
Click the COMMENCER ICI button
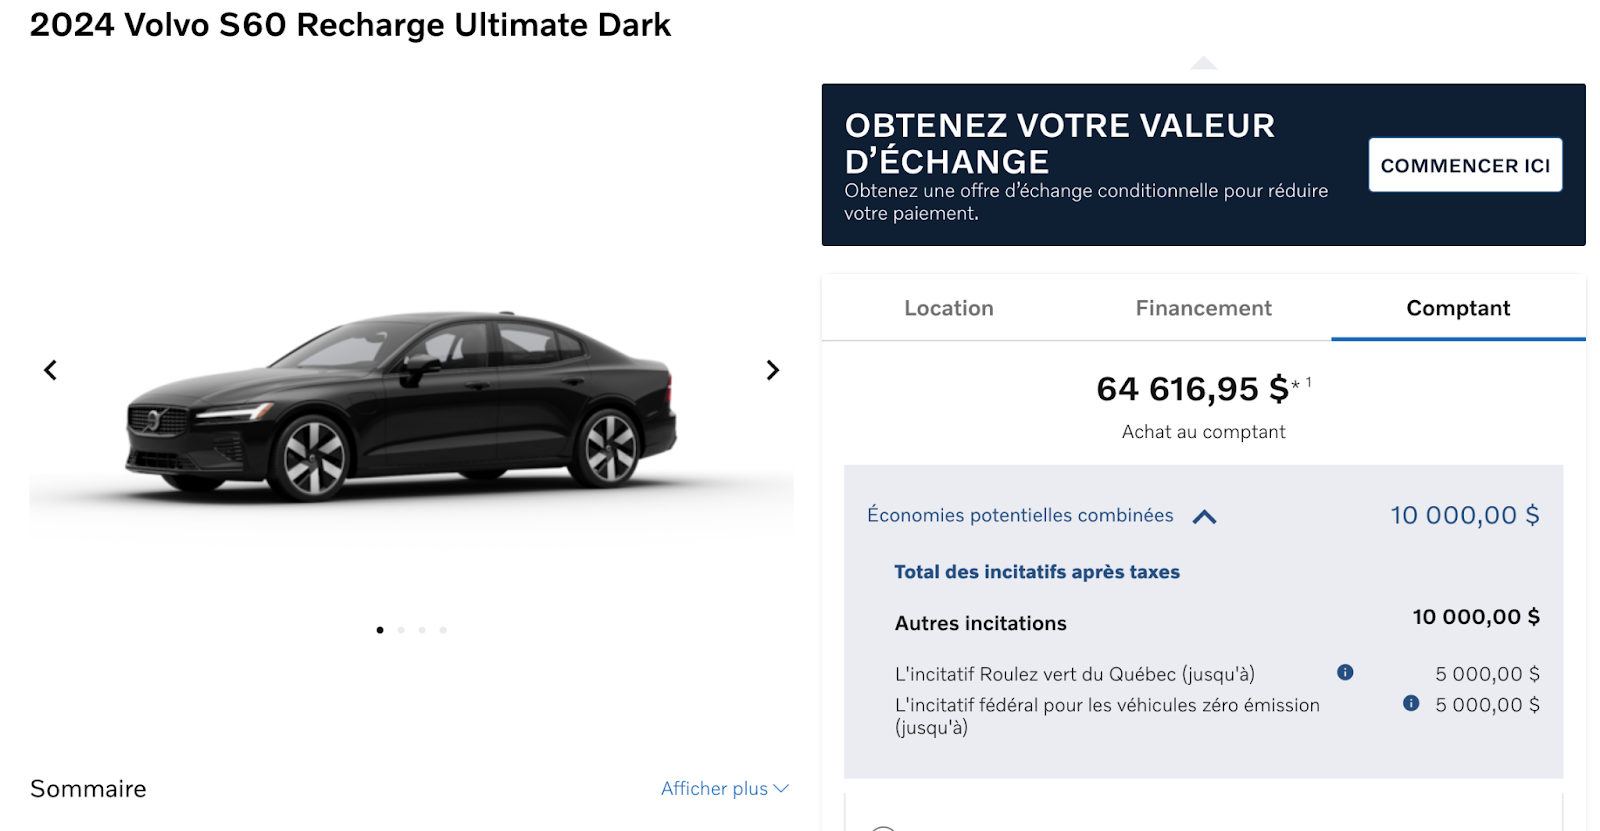click(x=1464, y=165)
